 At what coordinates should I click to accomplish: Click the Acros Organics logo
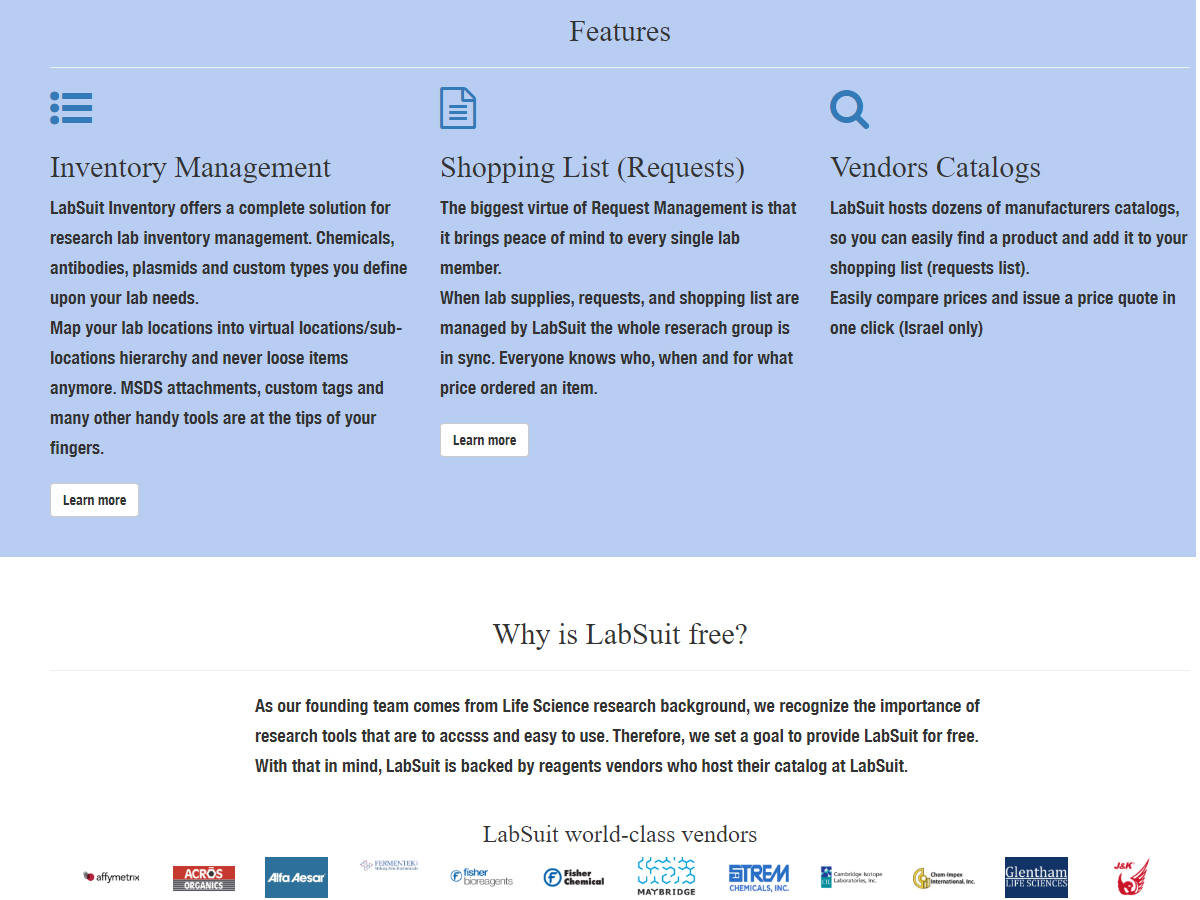point(204,878)
